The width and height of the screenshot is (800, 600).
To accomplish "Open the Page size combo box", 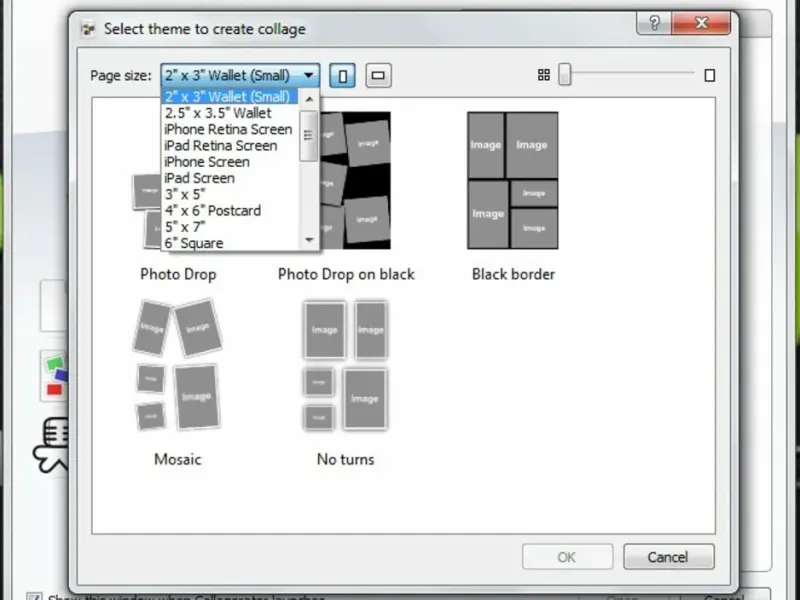I will coord(240,76).
